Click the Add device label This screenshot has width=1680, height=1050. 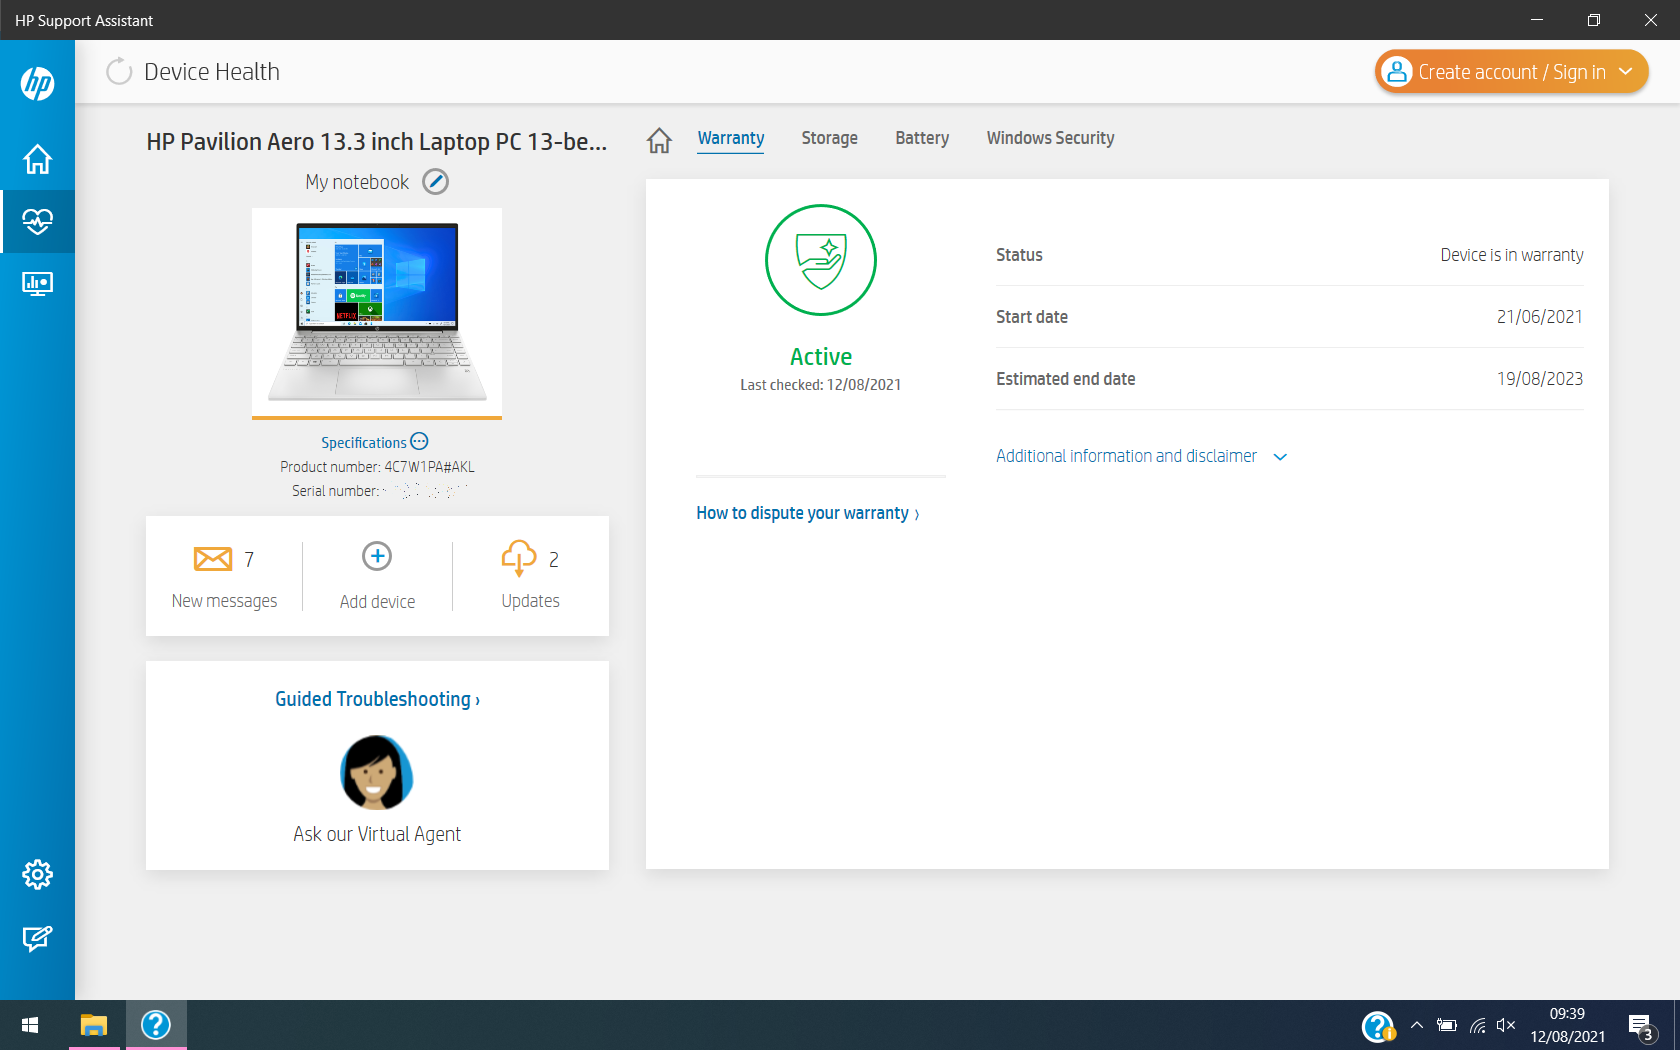(x=377, y=601)
